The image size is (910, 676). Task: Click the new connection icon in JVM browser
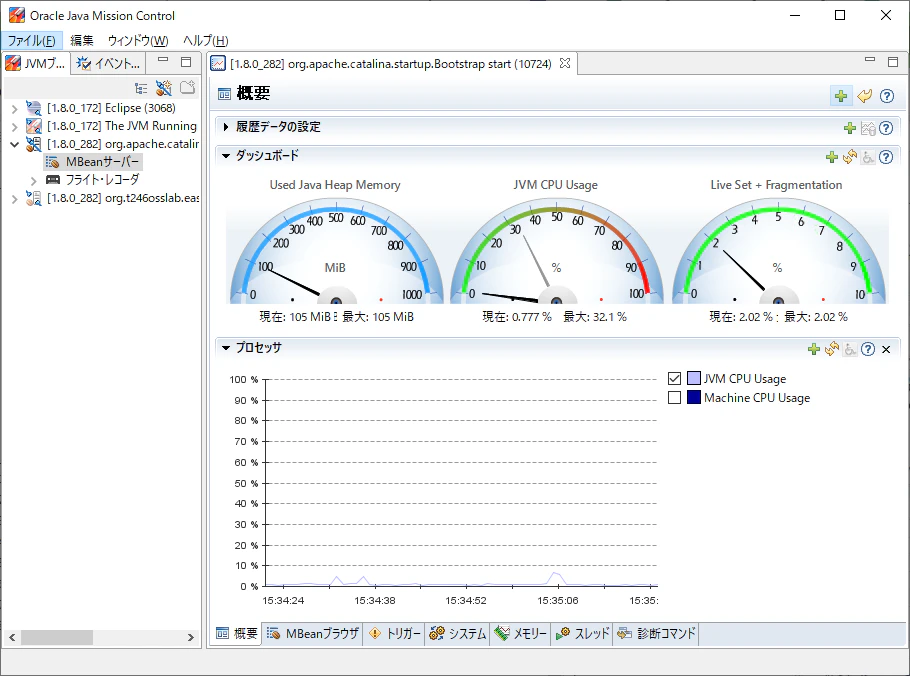(x=164, y=88)
